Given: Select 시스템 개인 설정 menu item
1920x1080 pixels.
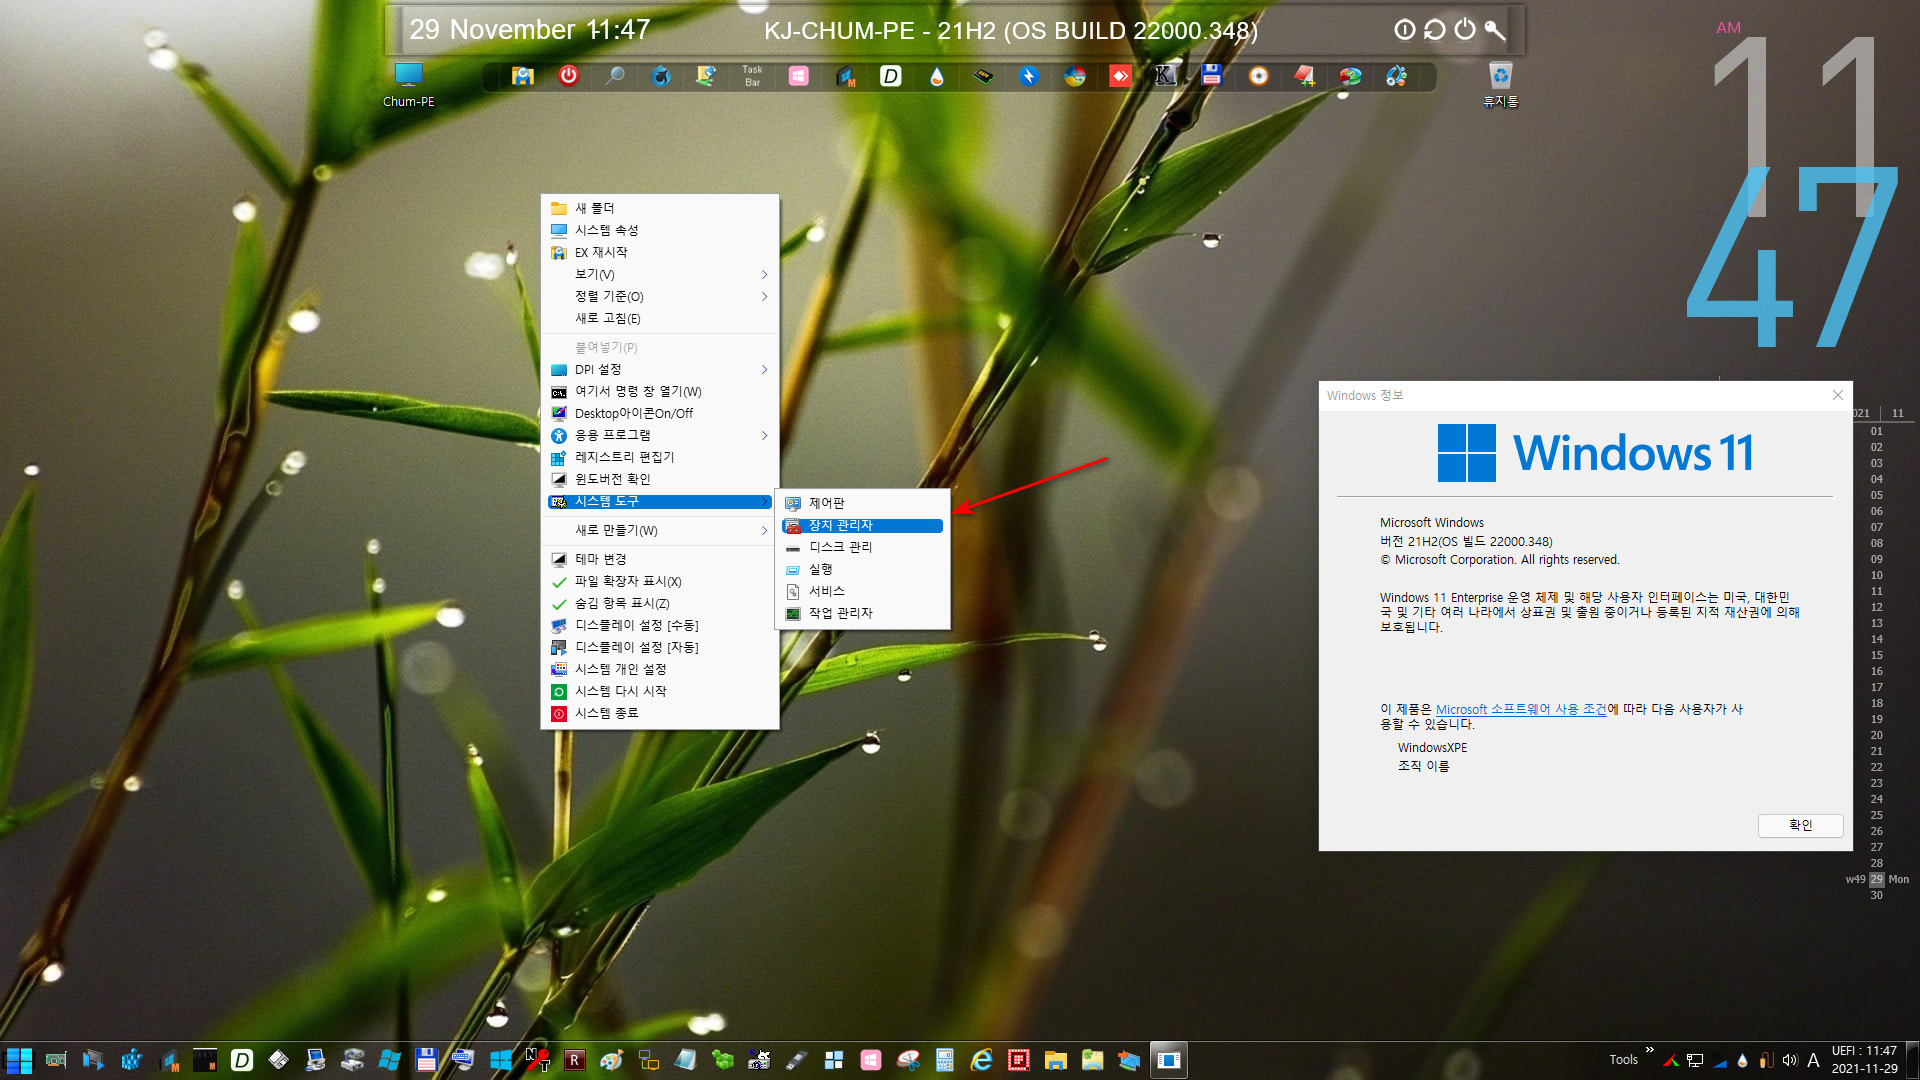Looking at the screenshot, I should 660,669.
